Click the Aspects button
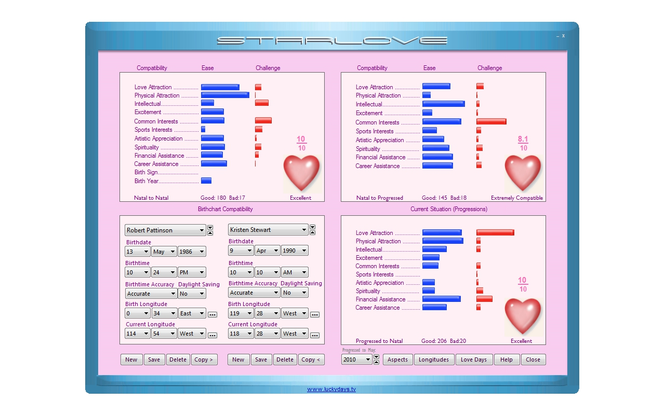This screenshot has height=415, width=665. [397, 358]
